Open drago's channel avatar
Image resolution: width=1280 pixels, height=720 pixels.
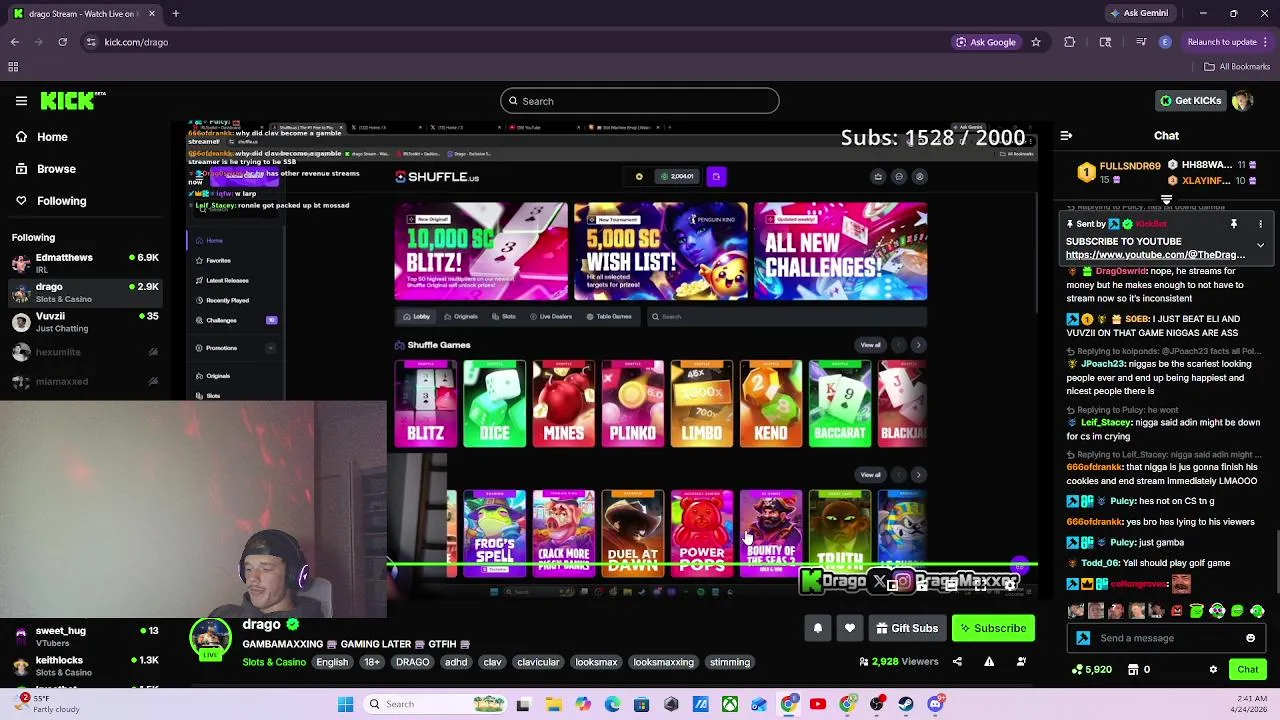tap(211, 640)
